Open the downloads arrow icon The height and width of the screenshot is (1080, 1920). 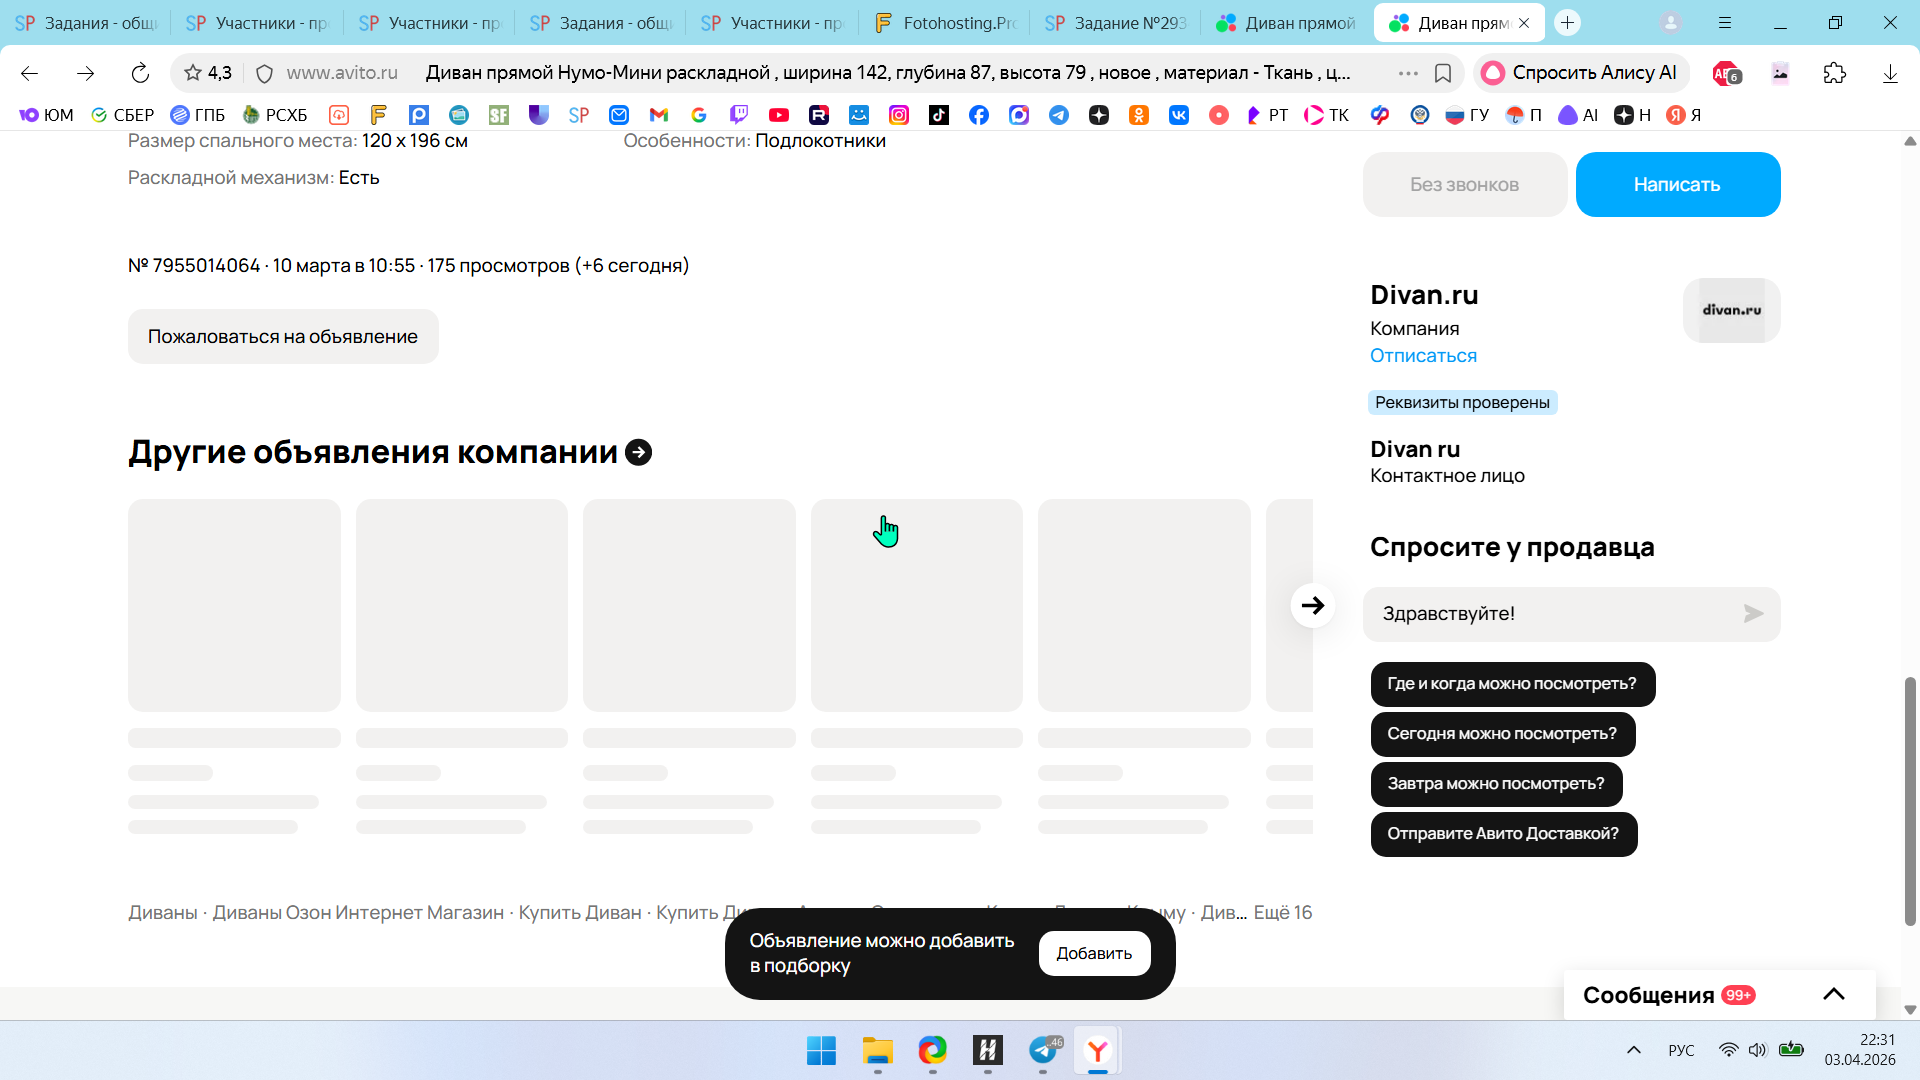pyautogui.click(x=1890, y=73)
